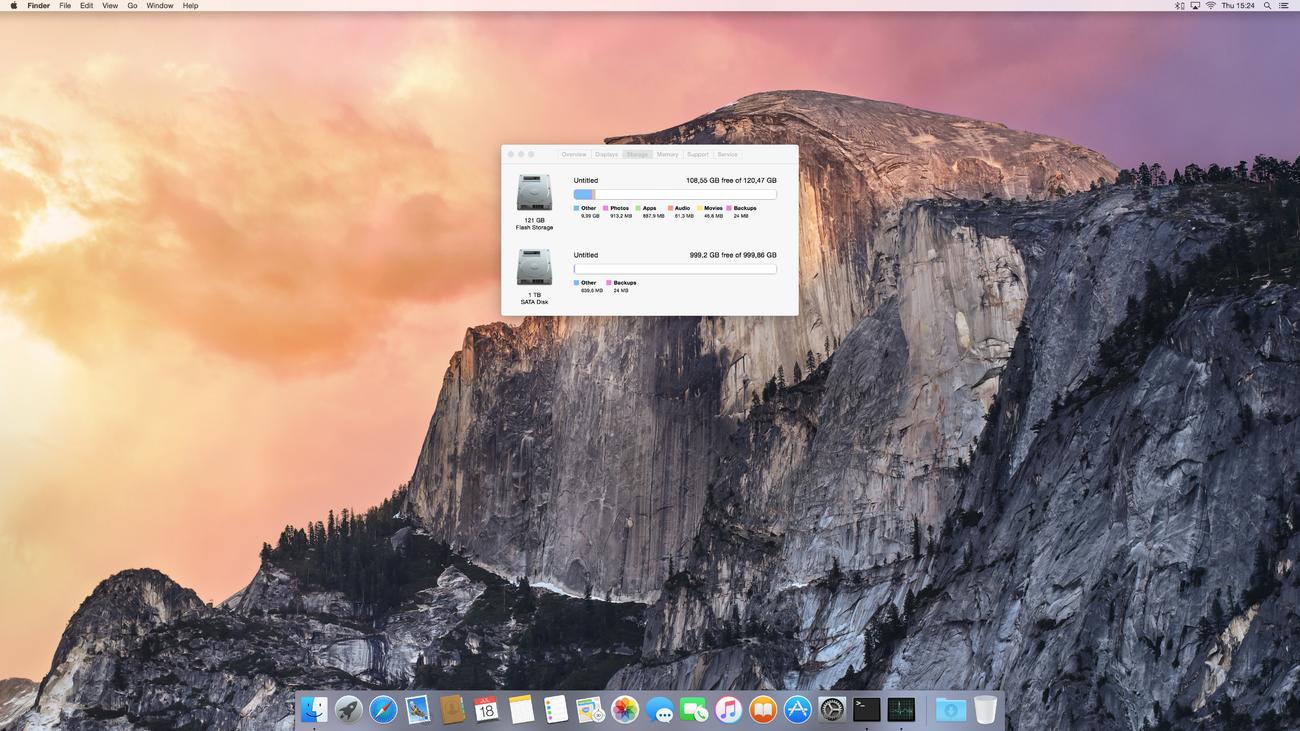
Task: Open the Downloads folder stack in dock
Action: click(950, 710)
